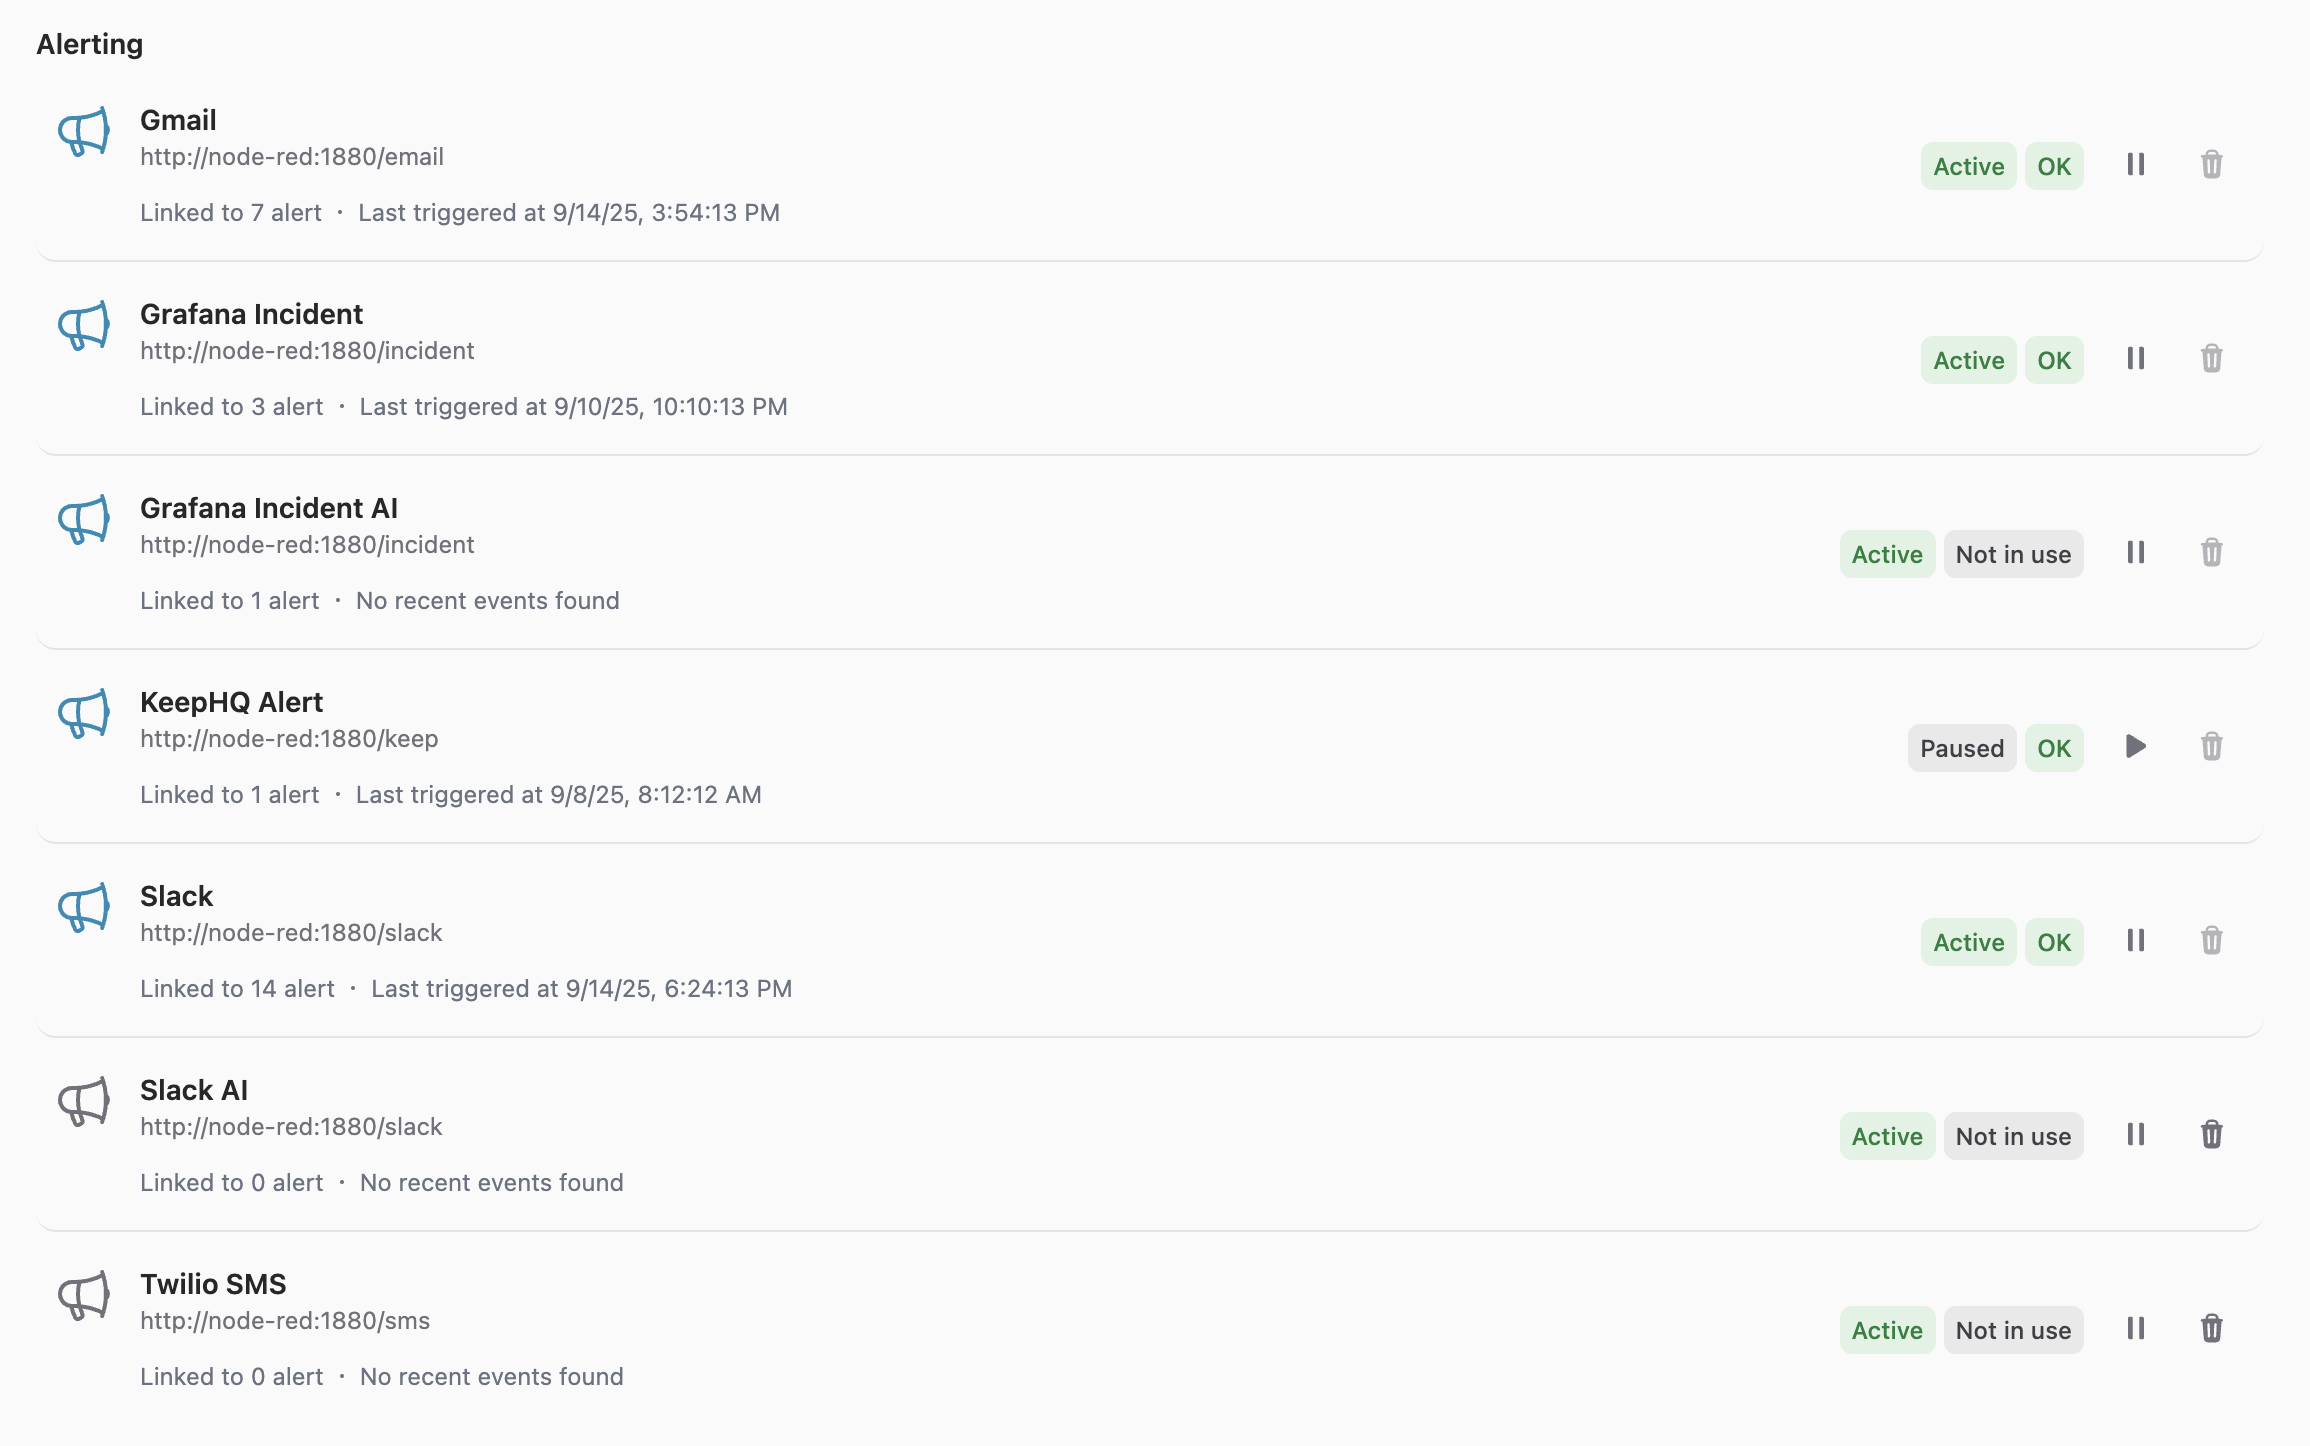Delete the Grafana Incident webhook

2211,359
